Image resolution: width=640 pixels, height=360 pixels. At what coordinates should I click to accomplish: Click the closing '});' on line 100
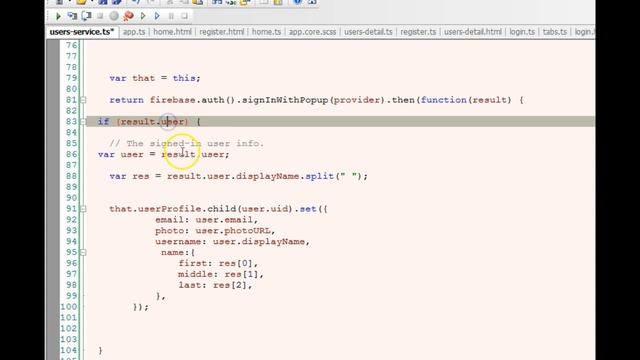tap(141, 307)
